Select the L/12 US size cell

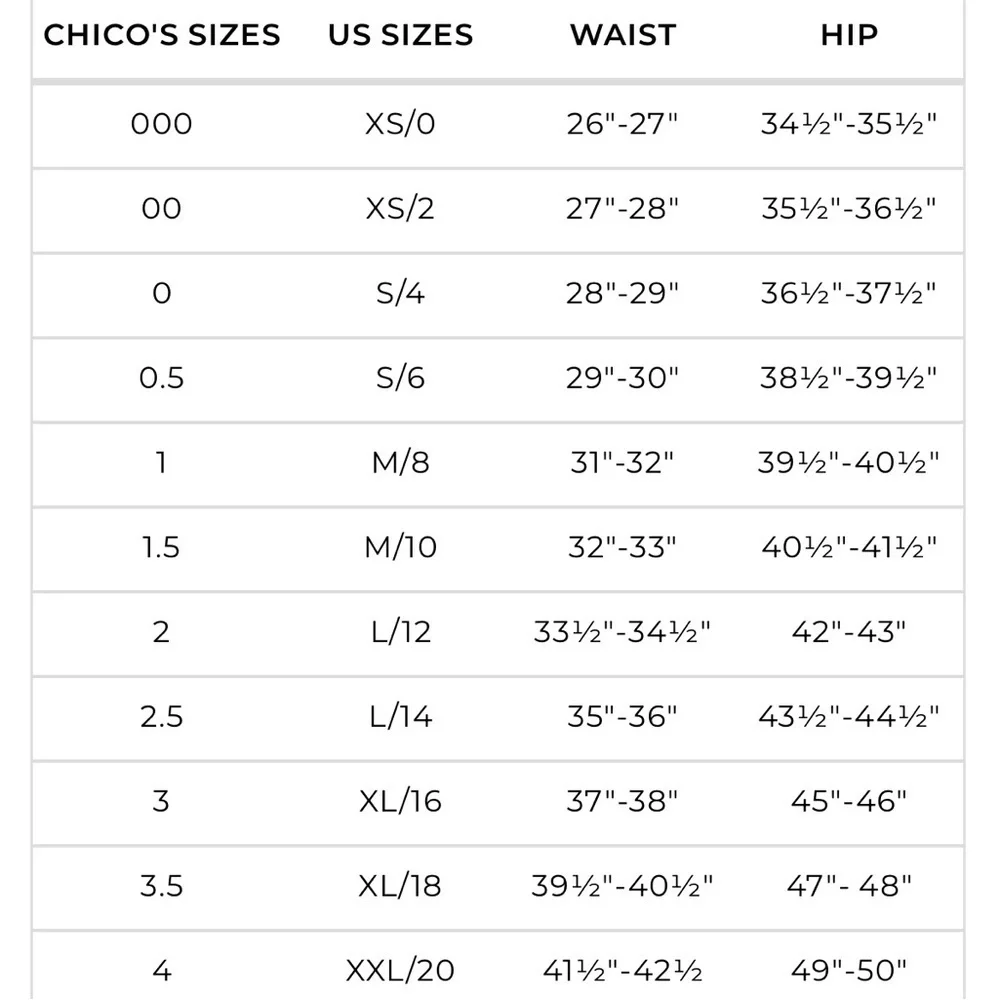[401, 632]
